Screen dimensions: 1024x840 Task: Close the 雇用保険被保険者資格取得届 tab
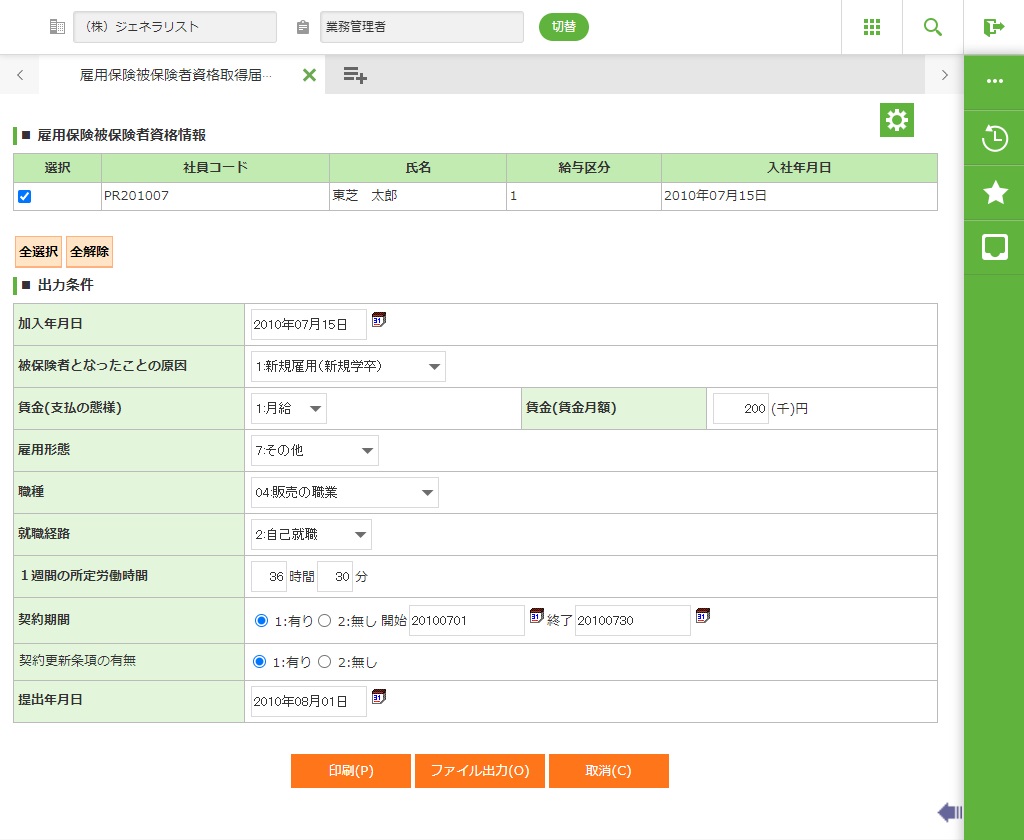[x=309, y=75]
